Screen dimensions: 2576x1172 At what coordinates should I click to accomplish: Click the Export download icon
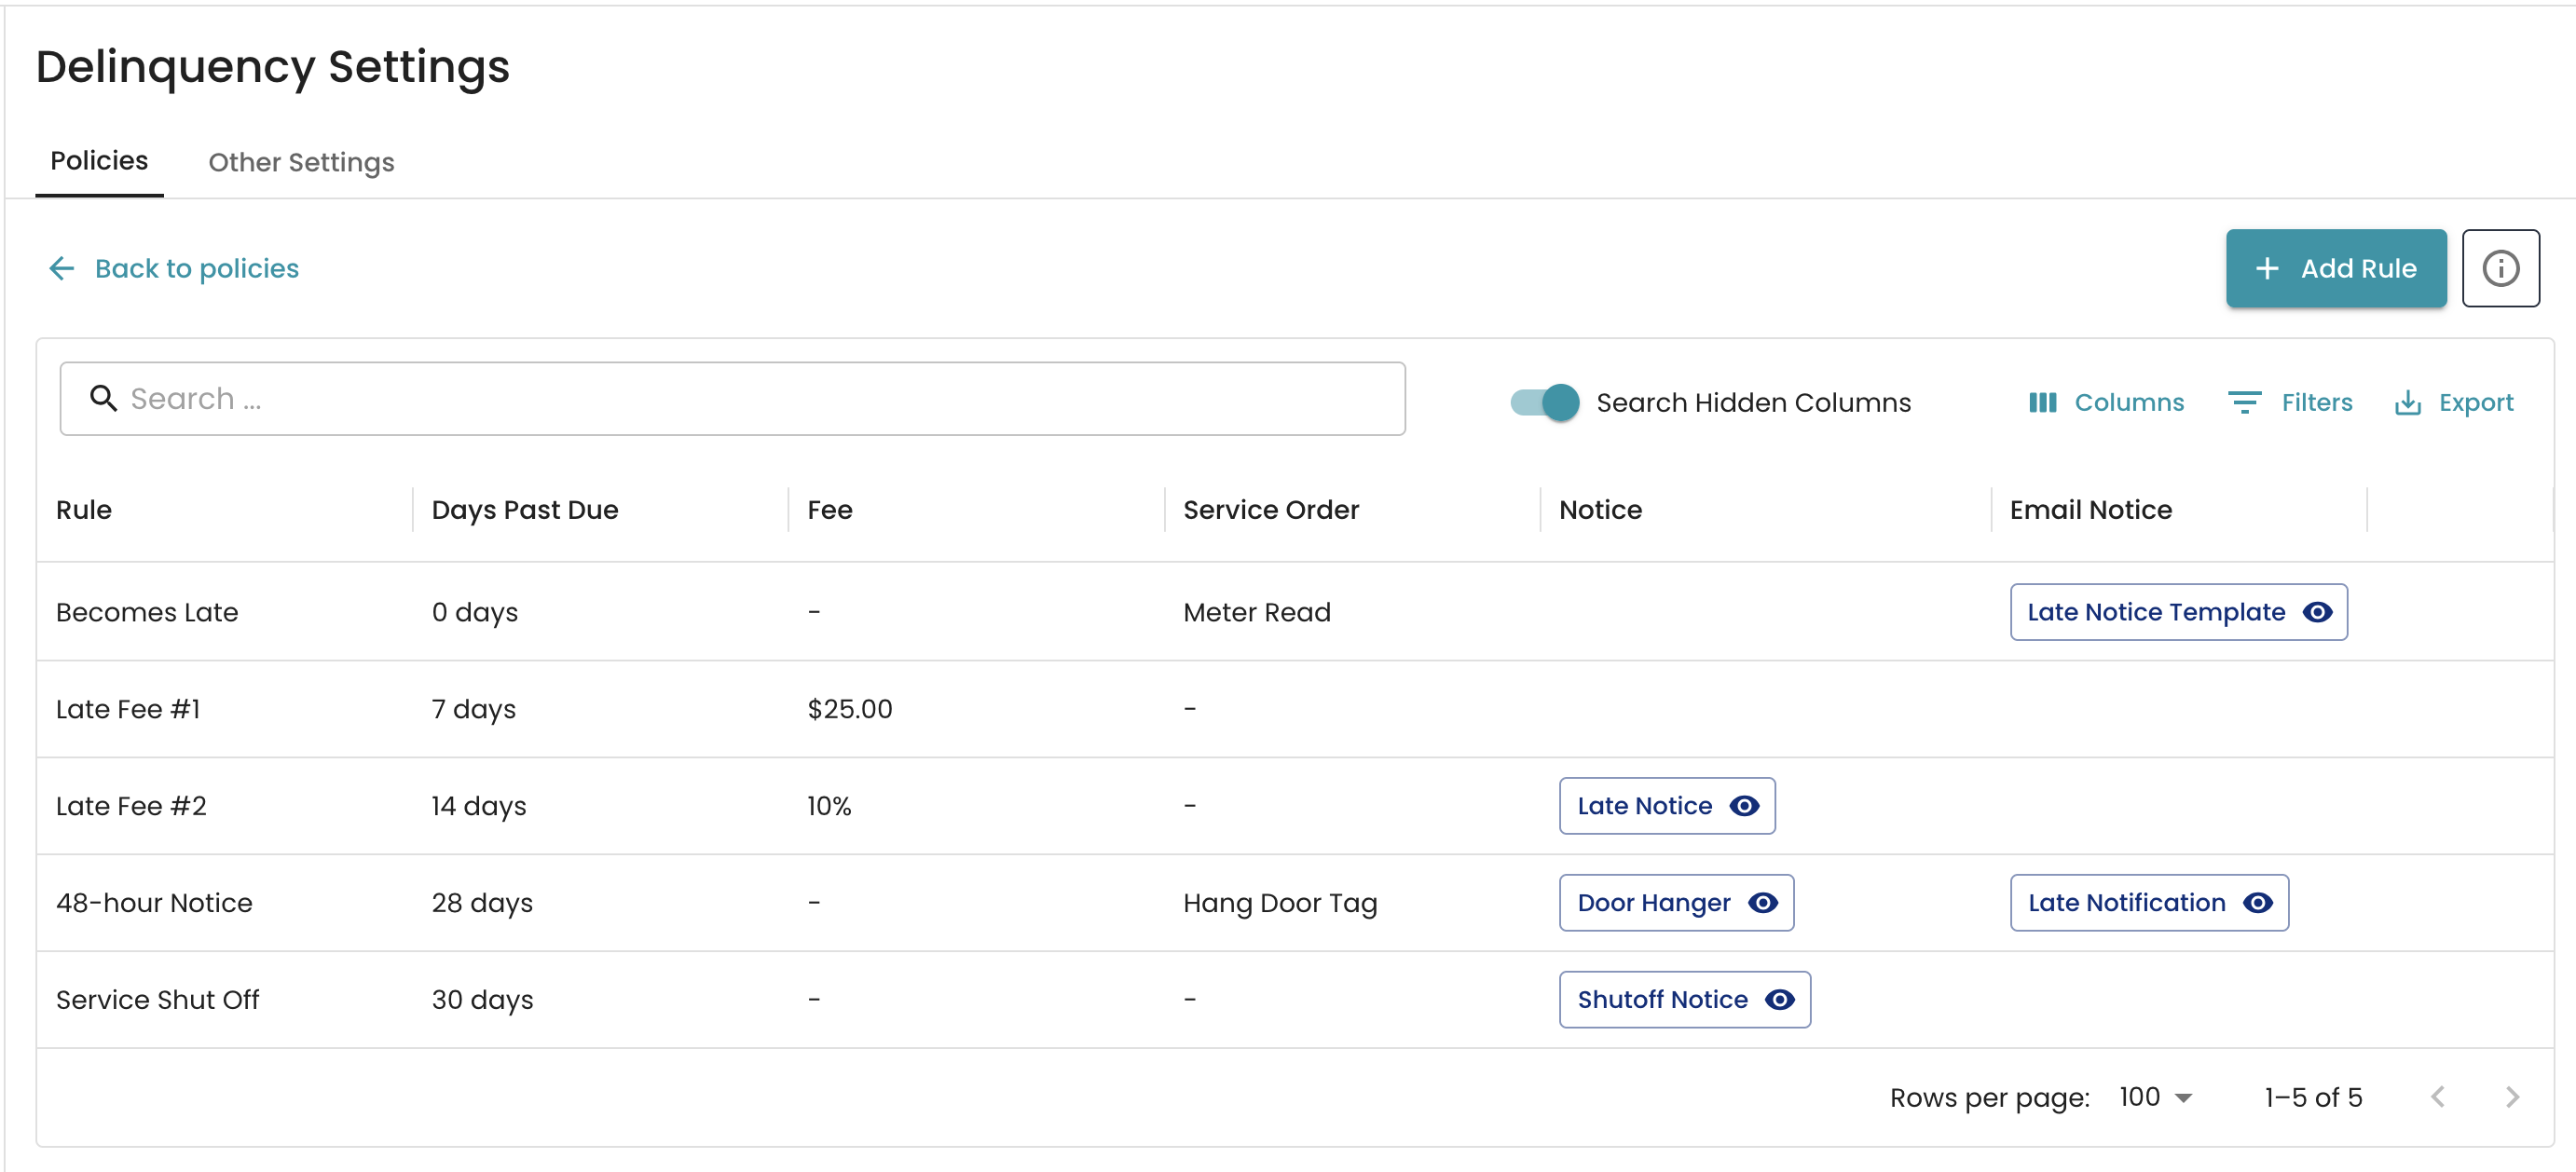click(x=2407, y=402)
